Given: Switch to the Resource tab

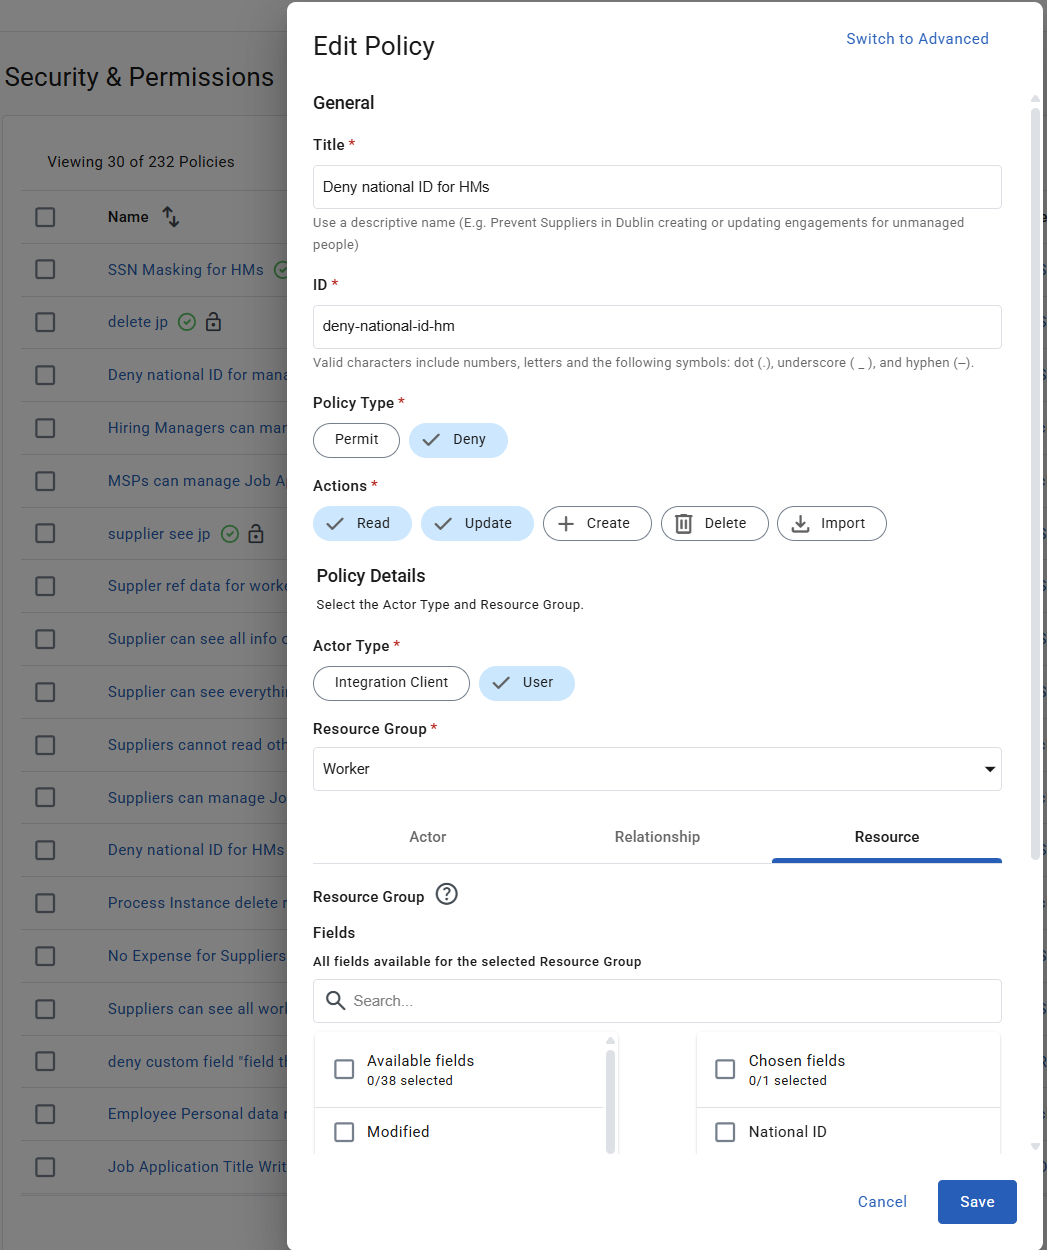Looking at the screenshot, I should coord(887,837).
